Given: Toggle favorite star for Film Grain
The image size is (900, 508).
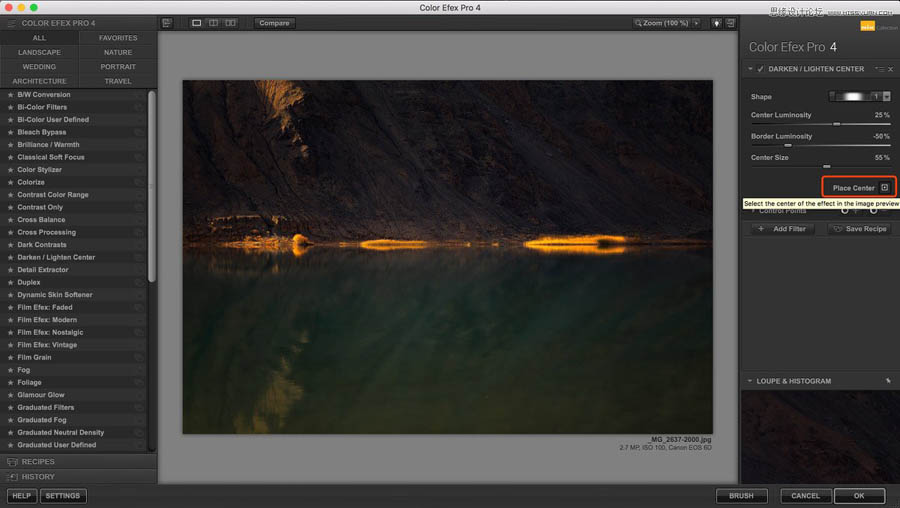Looking at the screenshot, I should pos(11,357).
